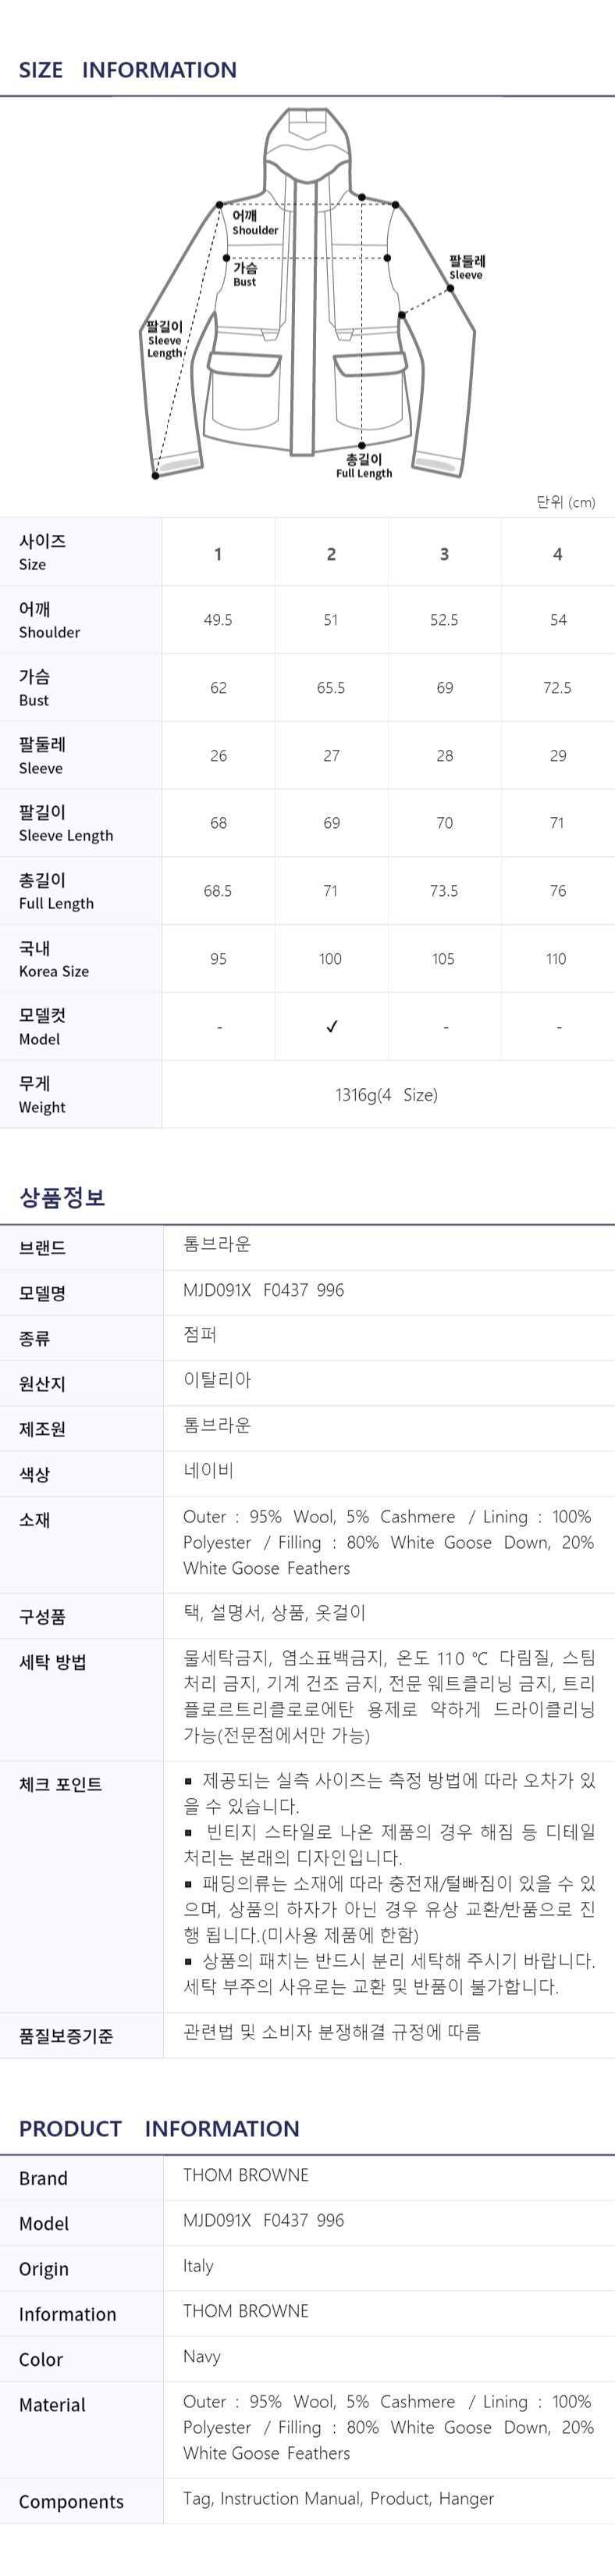This screenshot has width=615, height=2576.
Task: Click the 52.5 shoulder measurement cell
Action: coord(444,620)
